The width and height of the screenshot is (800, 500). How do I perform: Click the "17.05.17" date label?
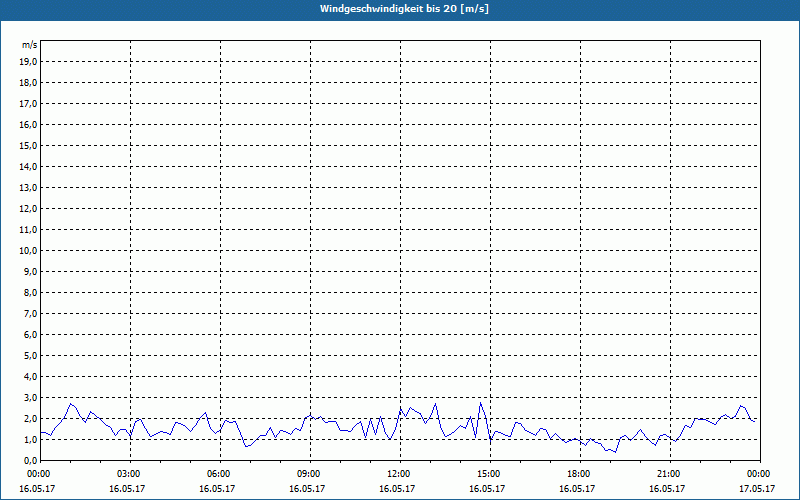(x=757, y=489)
